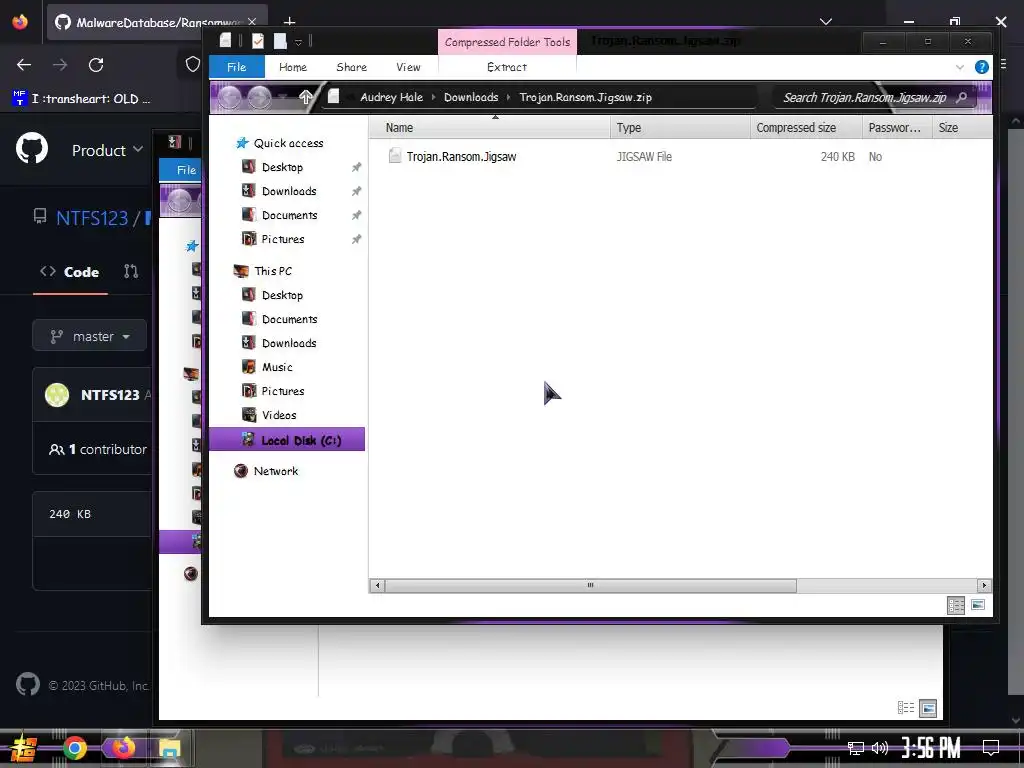Open Network in the navigation pane
1024x768 pixels.
(x=276, y=471)
